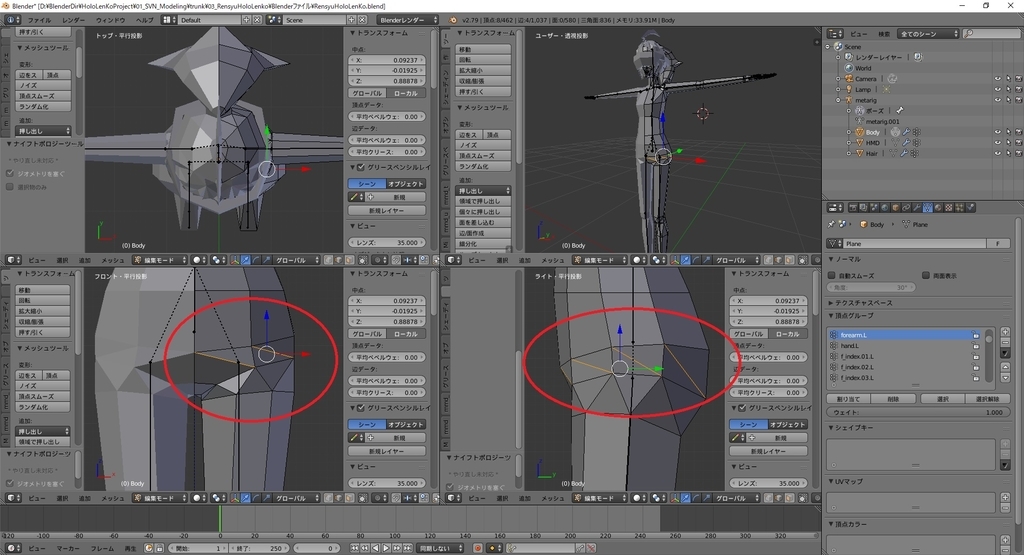
Task: Click the snap magnet icon in the Front view header
Action: pyautogui.click(x=396, y=498)
